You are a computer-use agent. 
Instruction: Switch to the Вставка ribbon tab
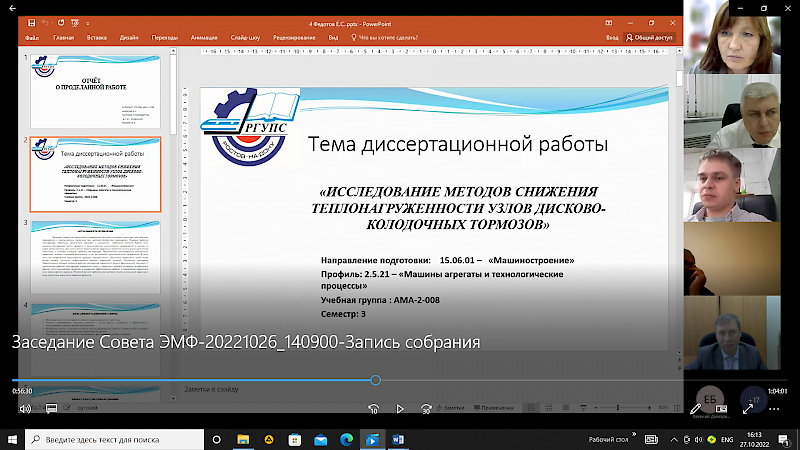click(x=97, y=37)
